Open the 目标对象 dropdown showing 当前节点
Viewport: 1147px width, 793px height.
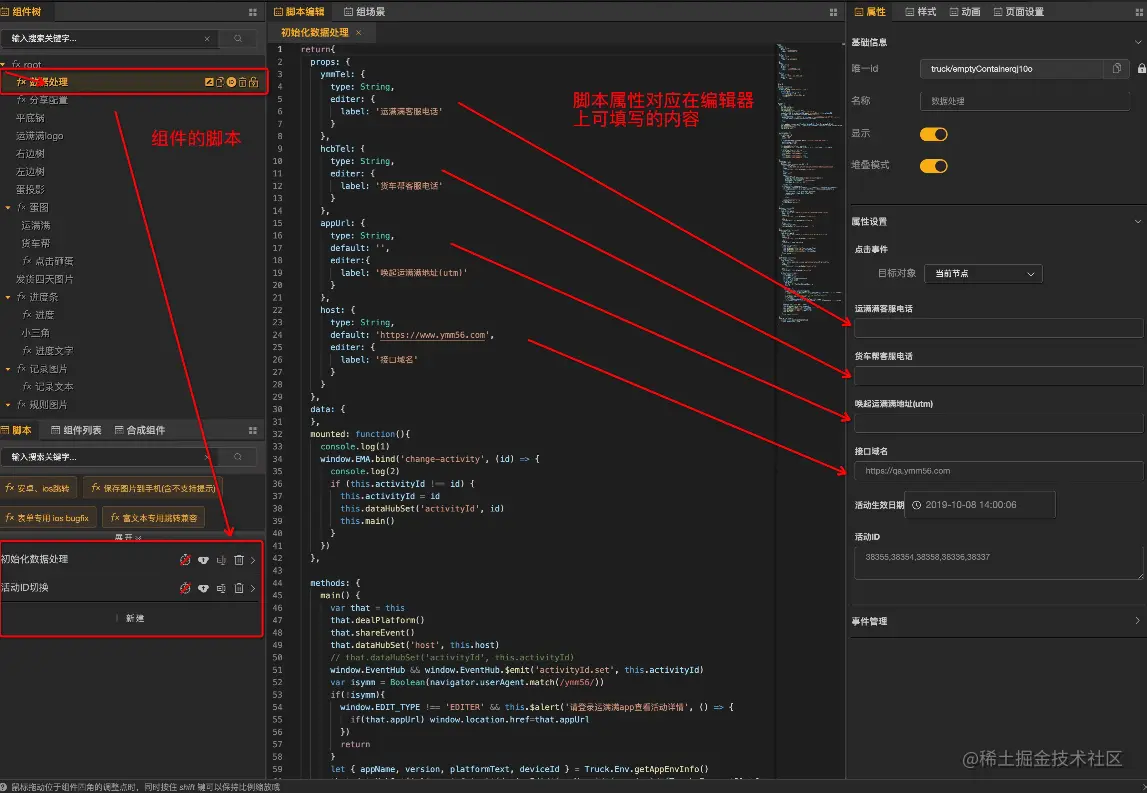tap(983, 274)
